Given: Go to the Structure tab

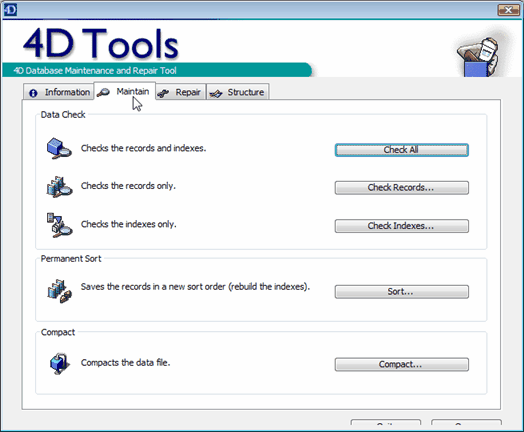Looking at the screenshot, I should click(x=238, y=92).
